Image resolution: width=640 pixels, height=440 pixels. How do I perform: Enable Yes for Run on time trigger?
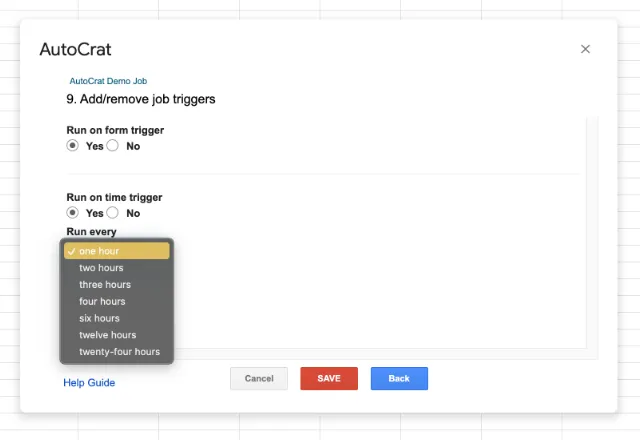[x=73, y=213]
